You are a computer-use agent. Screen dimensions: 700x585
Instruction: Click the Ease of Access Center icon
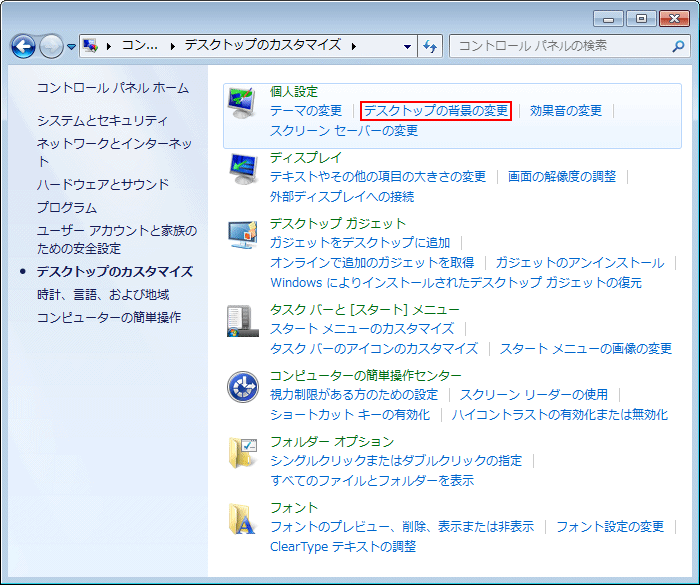243,387
